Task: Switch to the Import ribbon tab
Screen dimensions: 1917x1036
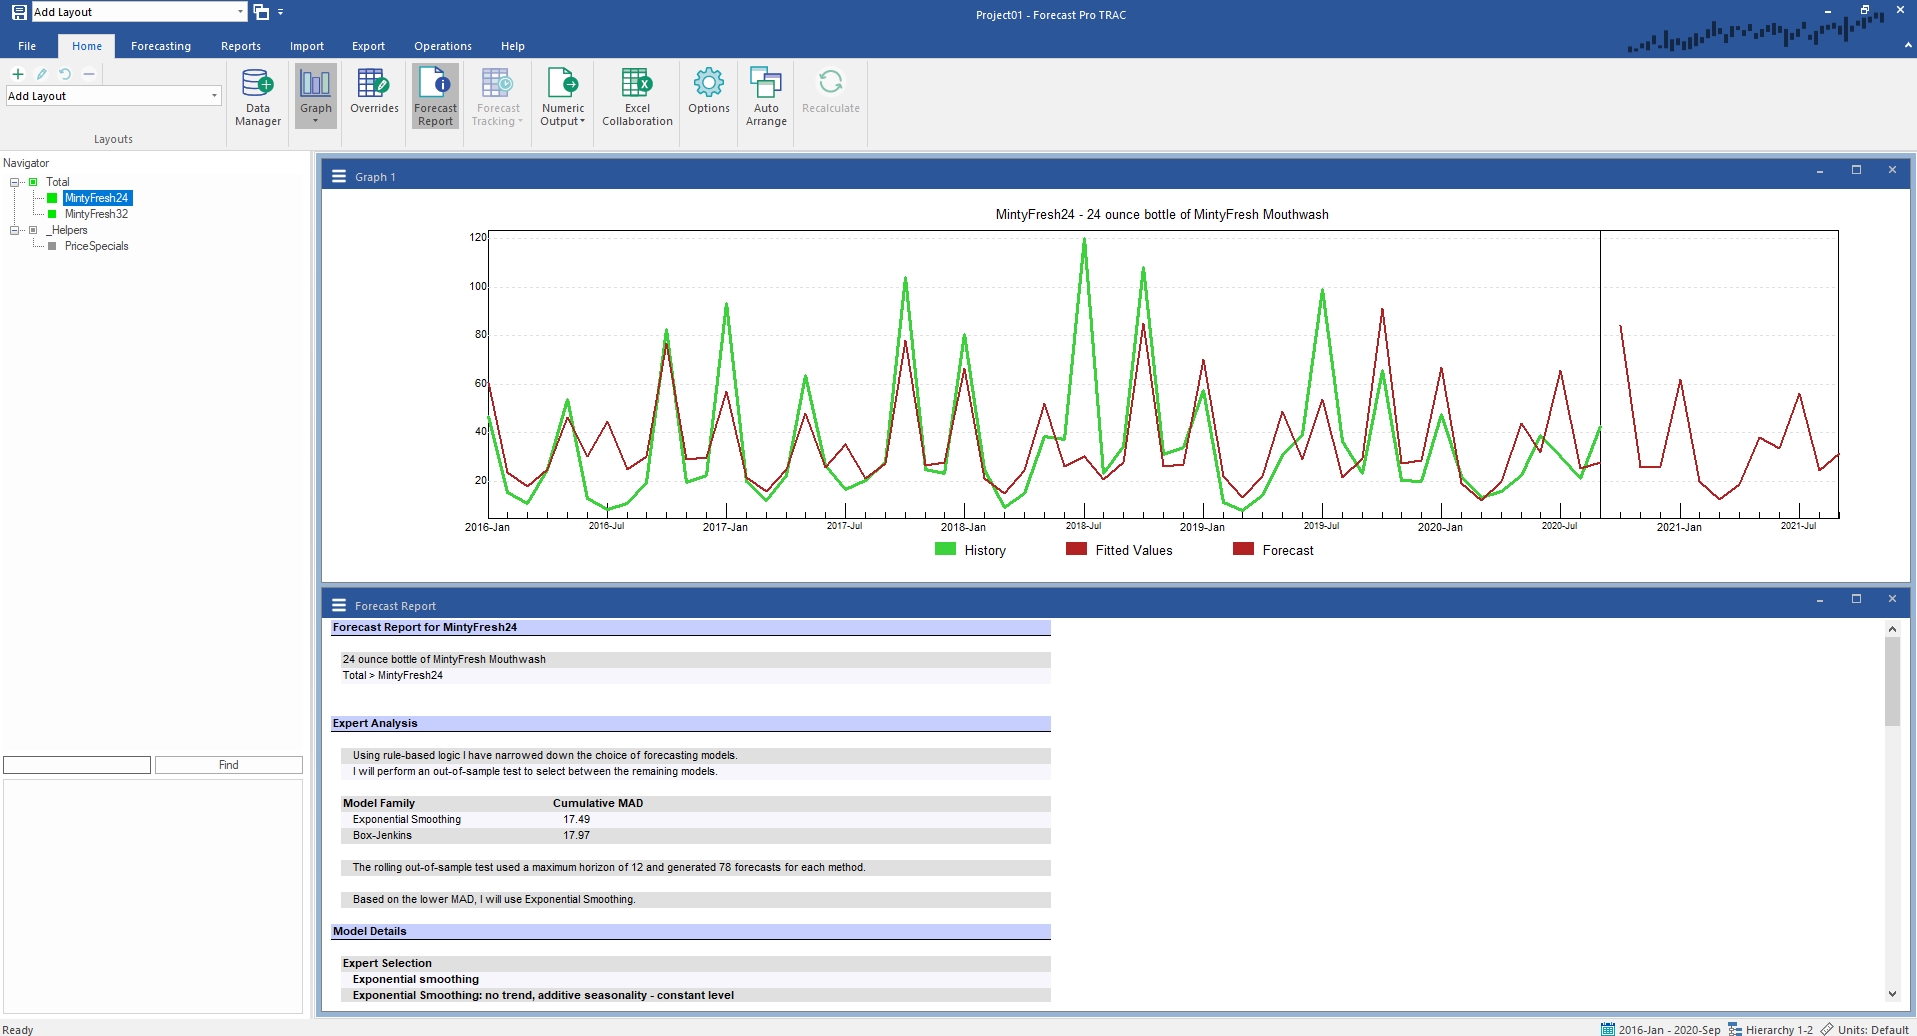Action: click(x=307, y=46)
